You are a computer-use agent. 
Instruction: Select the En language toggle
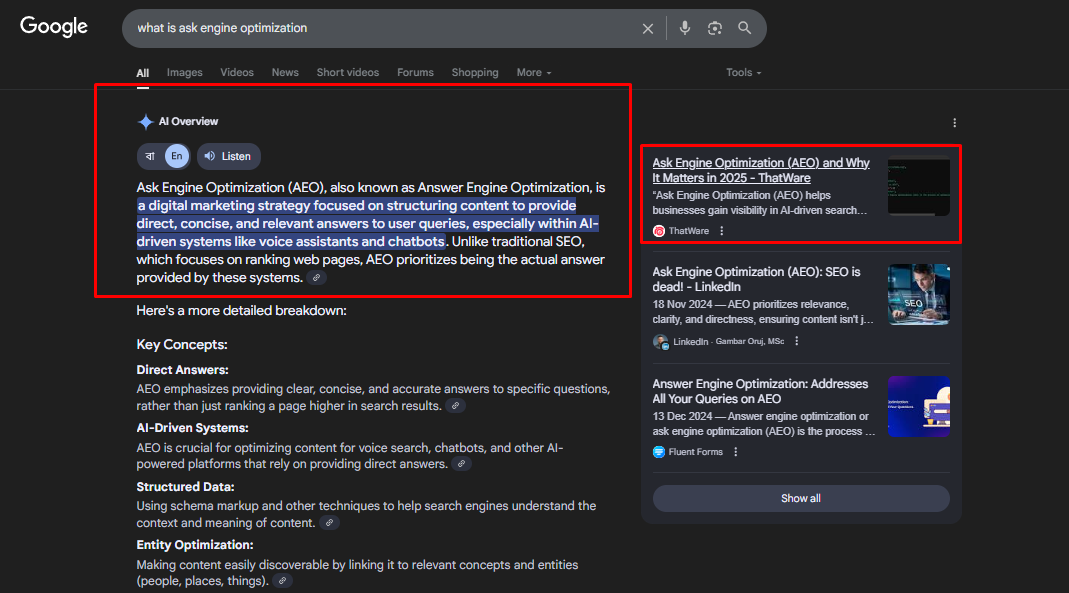177,156
